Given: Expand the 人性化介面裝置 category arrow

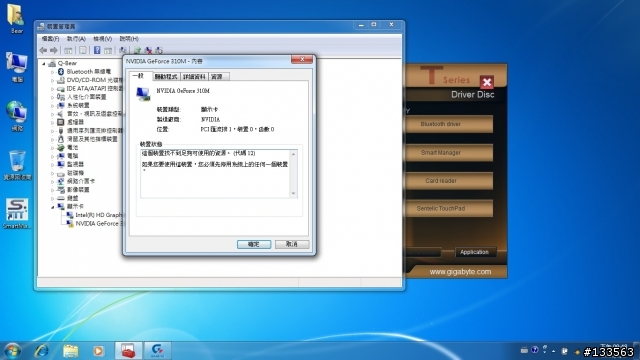Looking at the screenshot, I should [52, 97].
